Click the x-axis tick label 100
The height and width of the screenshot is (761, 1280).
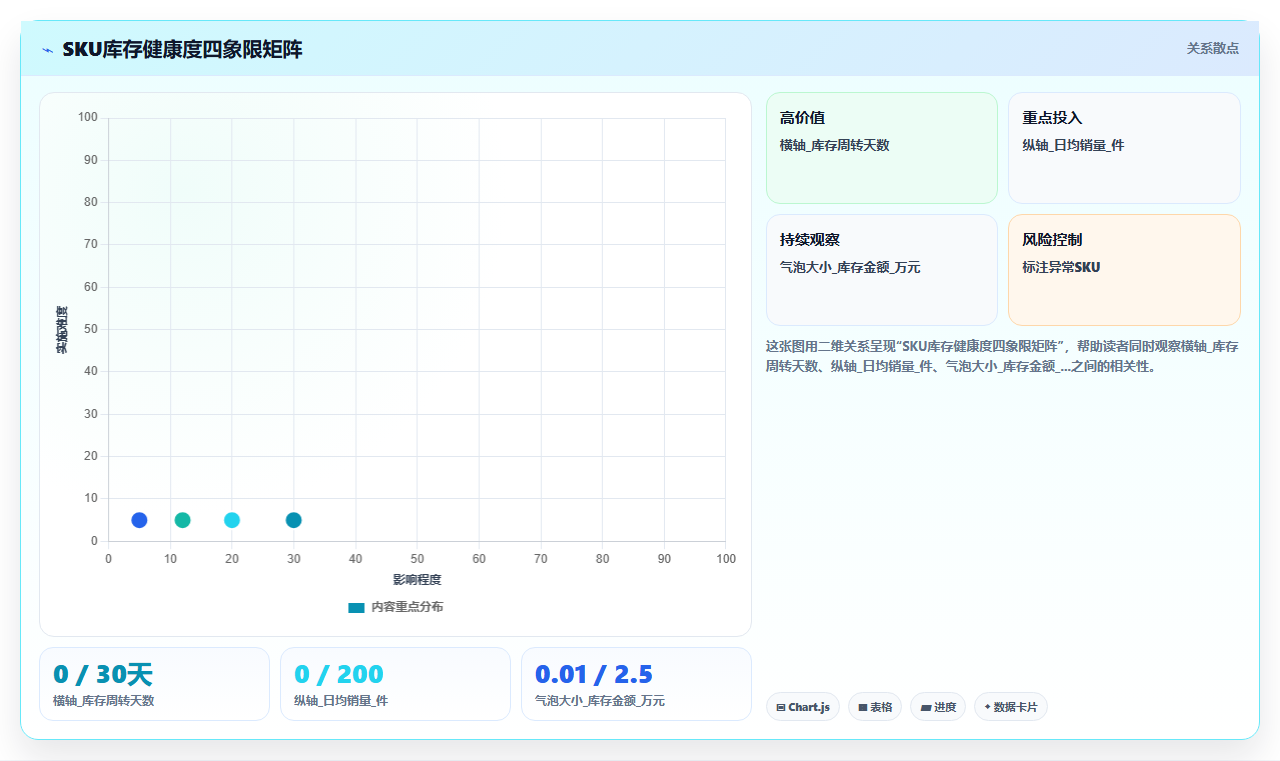(726, 558)
